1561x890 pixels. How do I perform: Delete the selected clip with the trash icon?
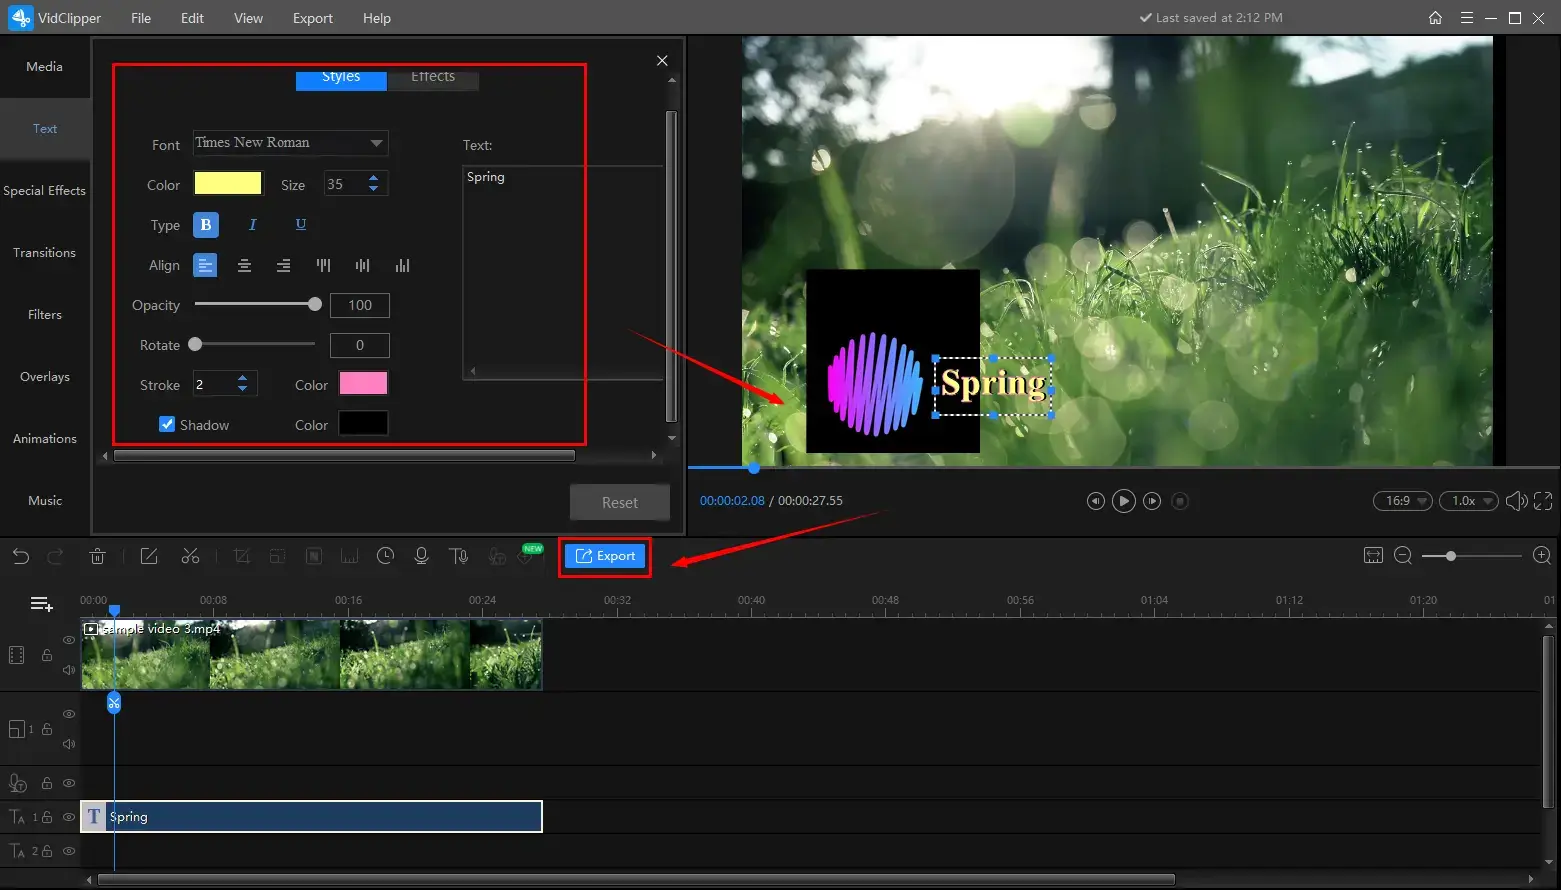coord(97,556)
